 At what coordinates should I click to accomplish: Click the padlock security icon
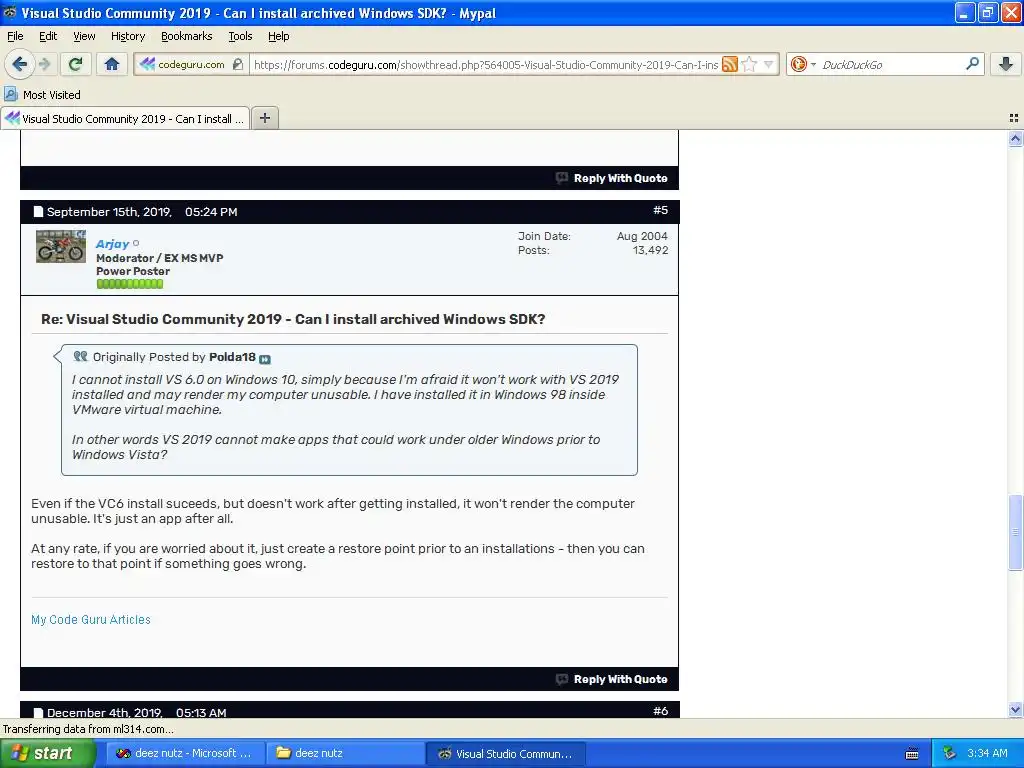(238, 64)
